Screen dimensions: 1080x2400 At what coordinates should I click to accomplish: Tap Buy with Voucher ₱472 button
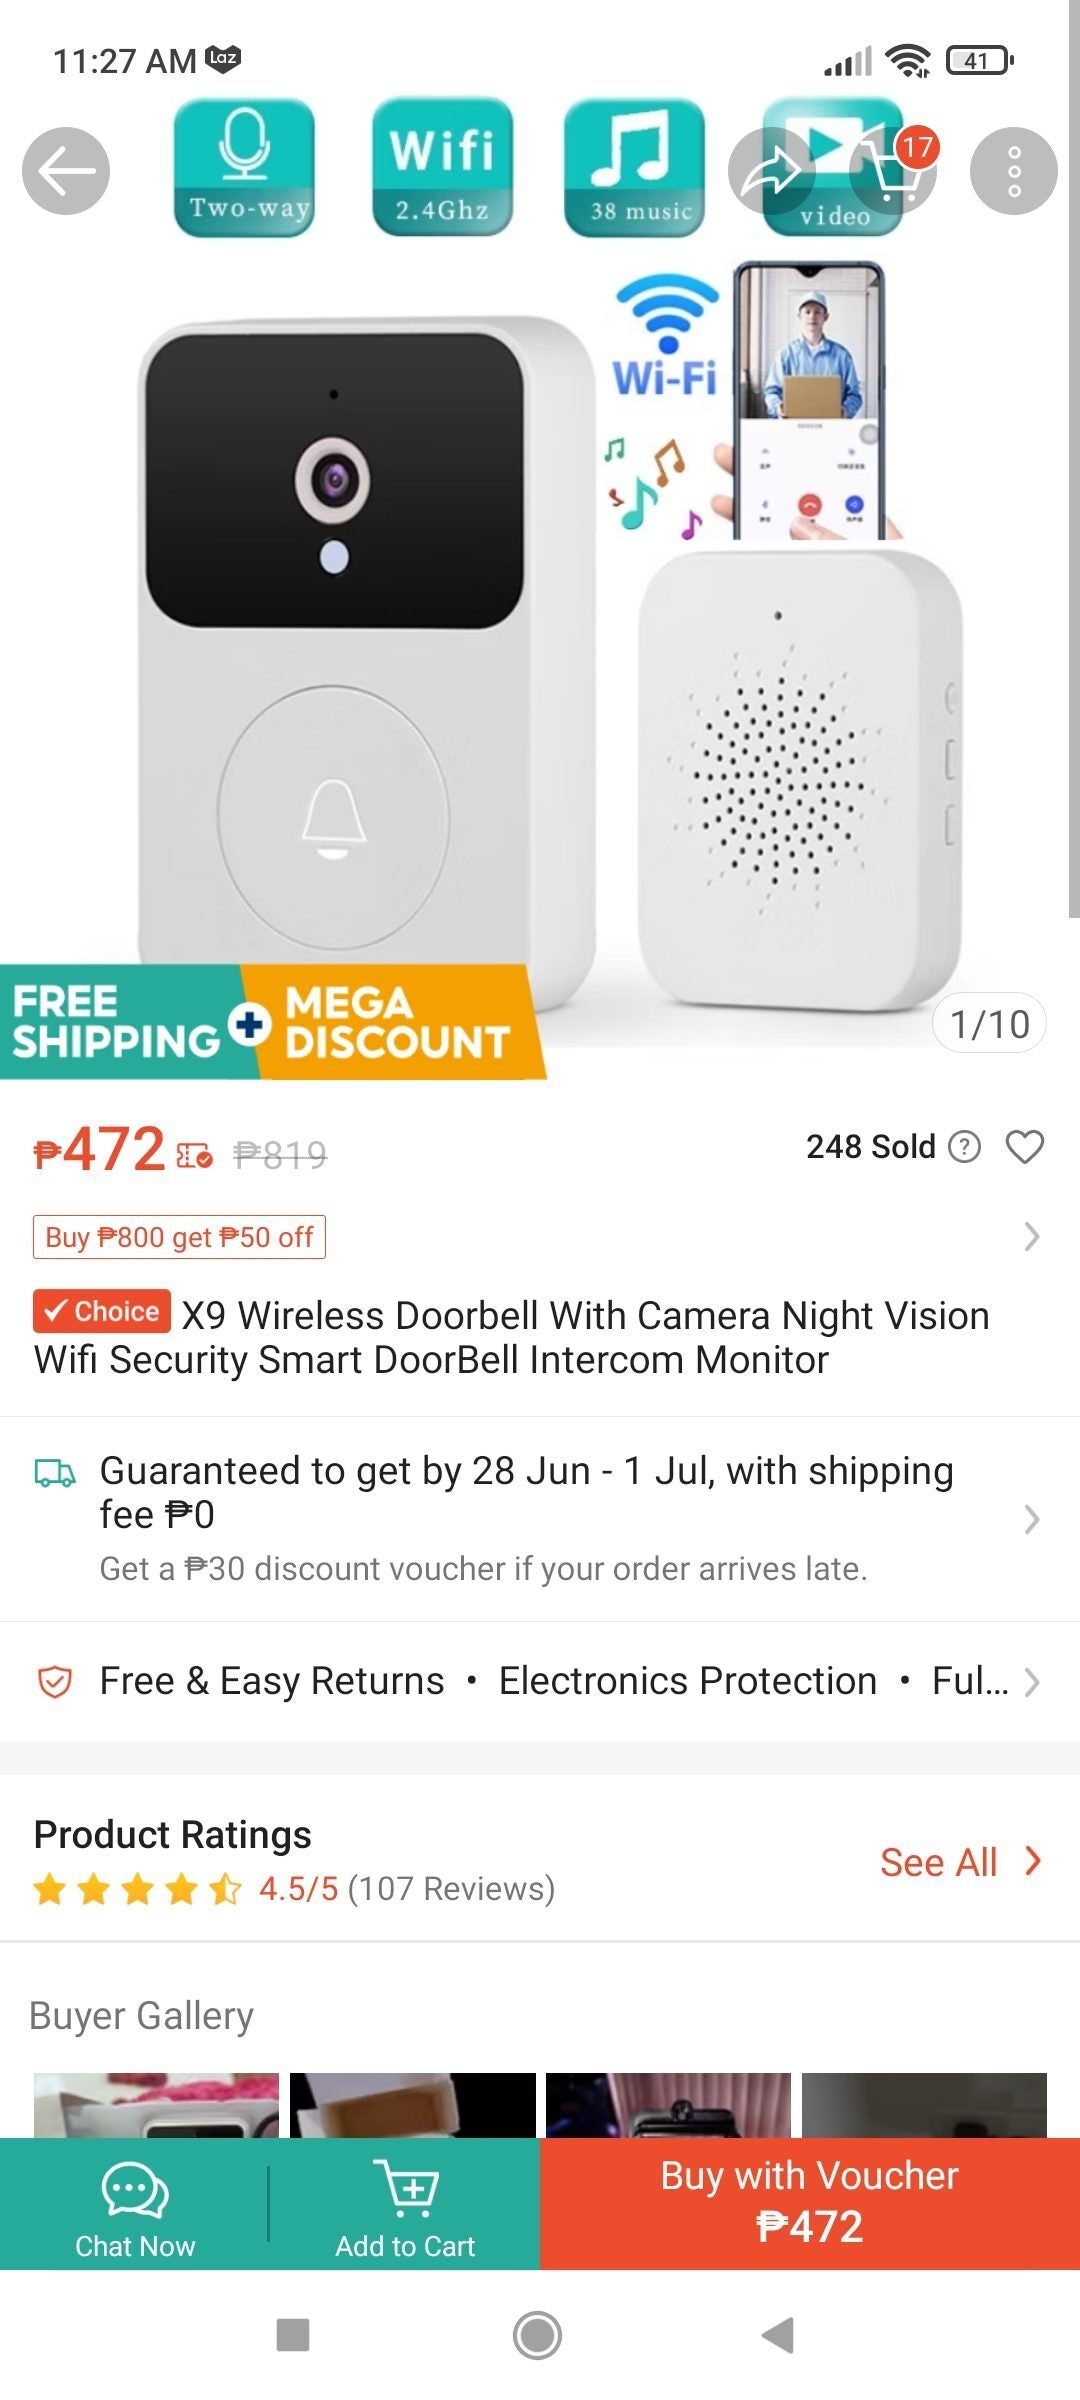[810, 2203]
